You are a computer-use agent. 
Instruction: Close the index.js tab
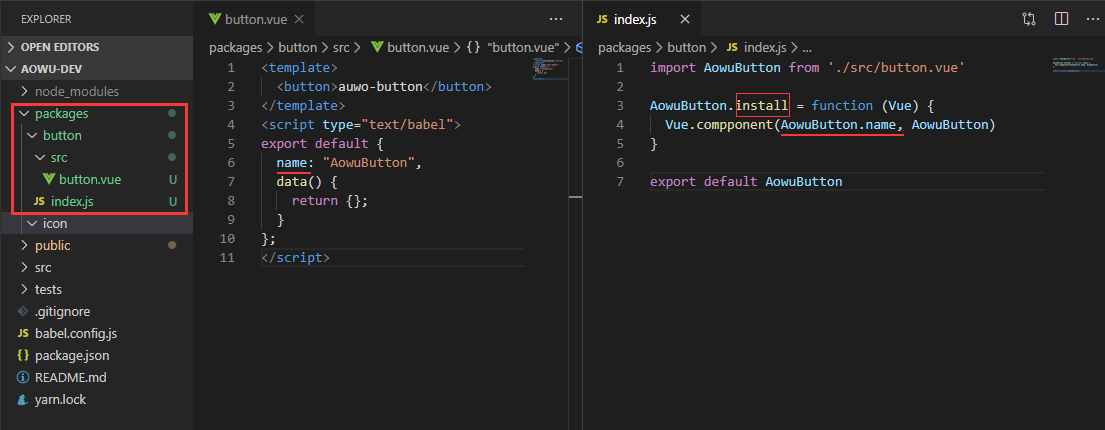684,20
